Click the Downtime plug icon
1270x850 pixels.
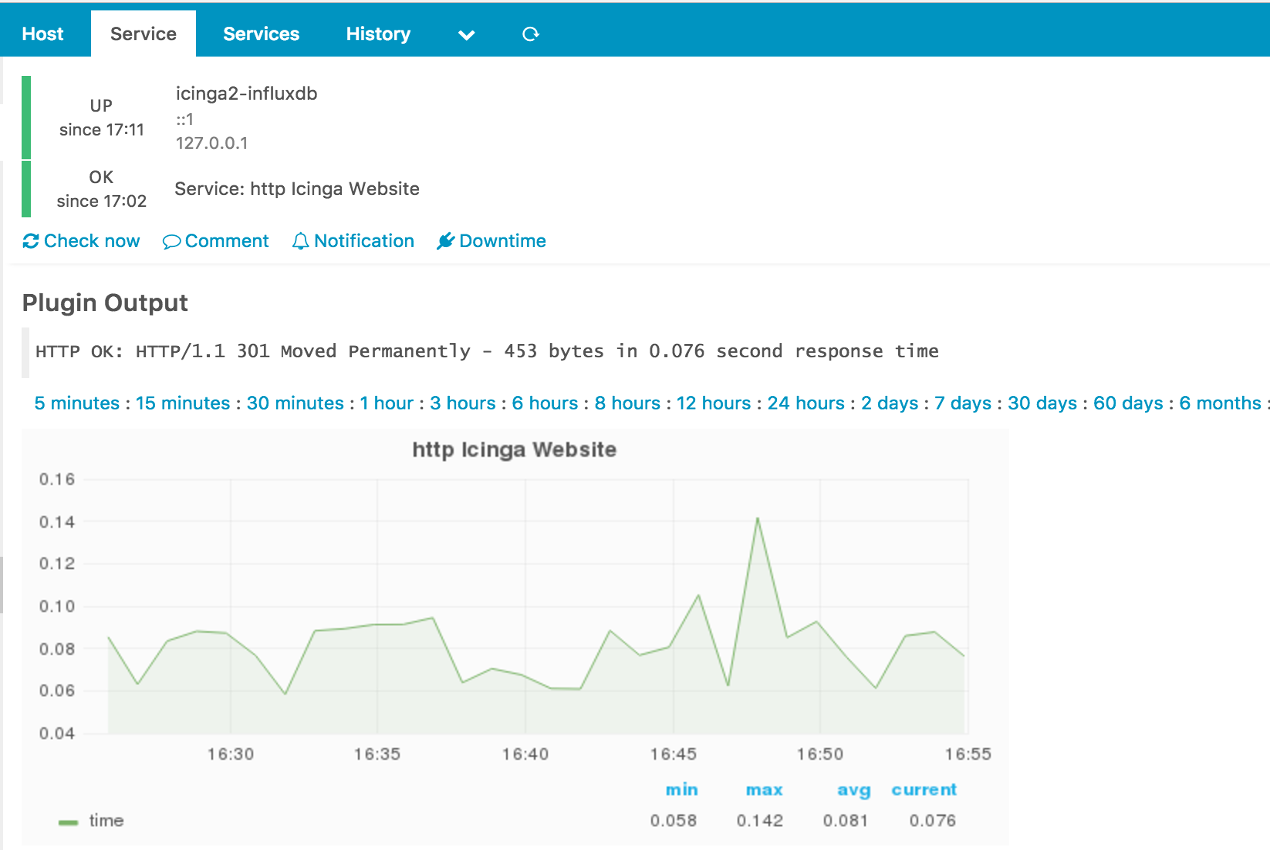(x=446, y=241)
